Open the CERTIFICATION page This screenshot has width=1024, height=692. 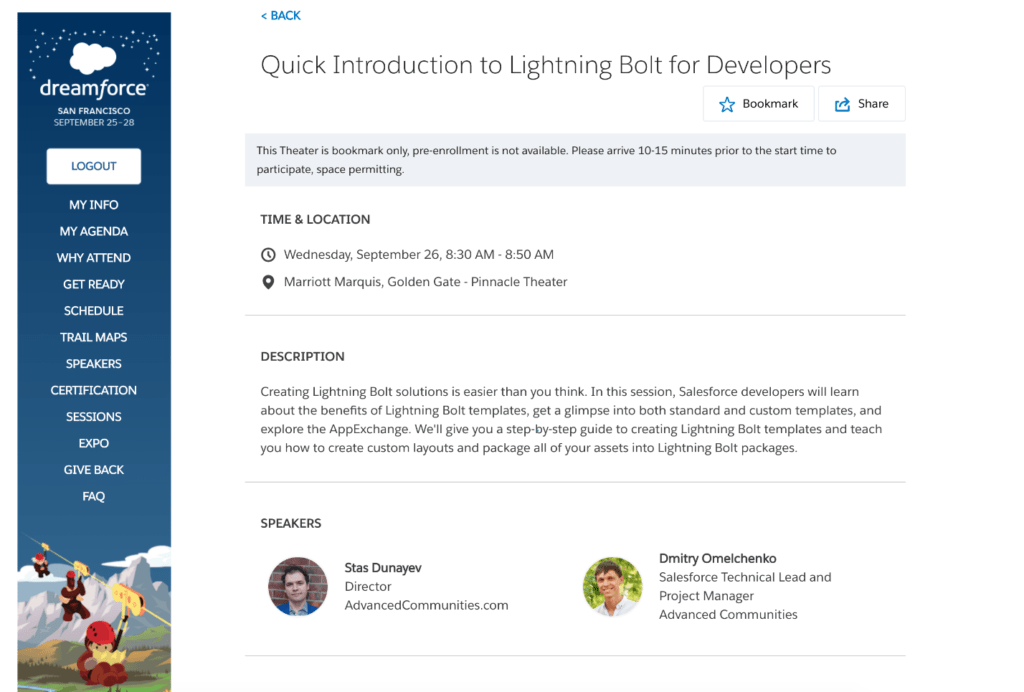click(x=93, y=390)
